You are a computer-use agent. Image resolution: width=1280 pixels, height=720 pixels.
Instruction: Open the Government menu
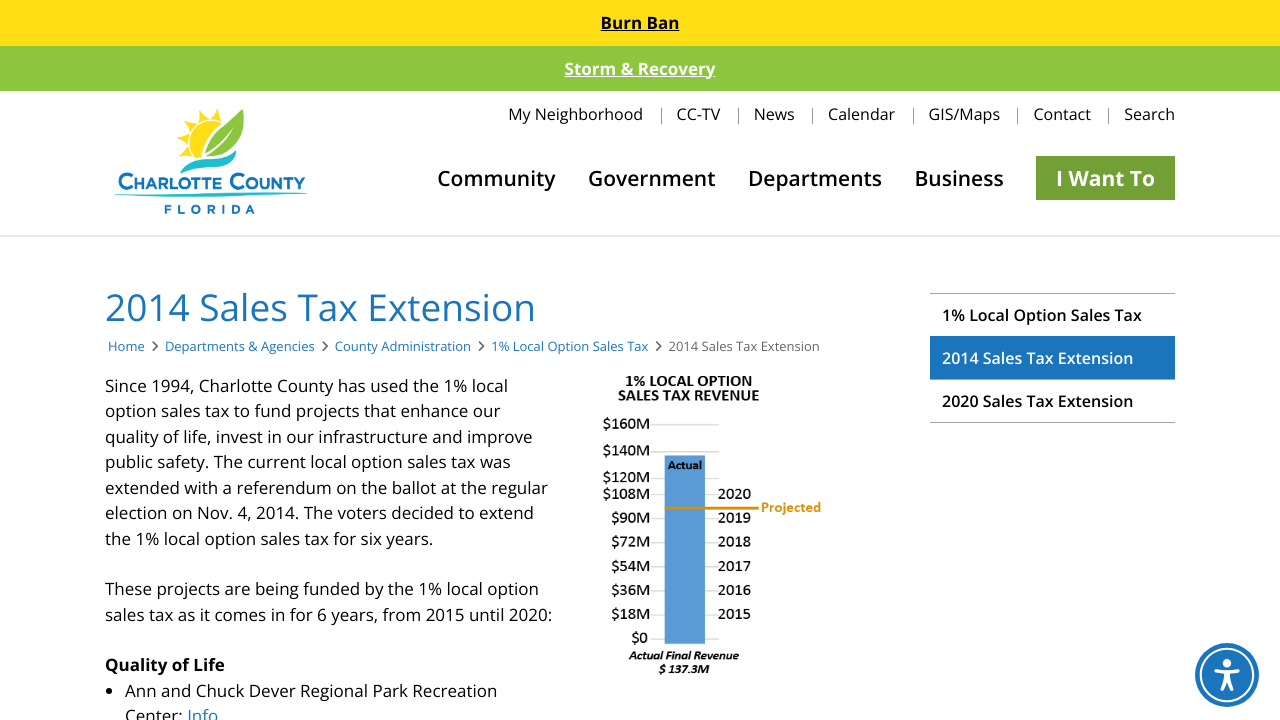click(x=651, y=178)
